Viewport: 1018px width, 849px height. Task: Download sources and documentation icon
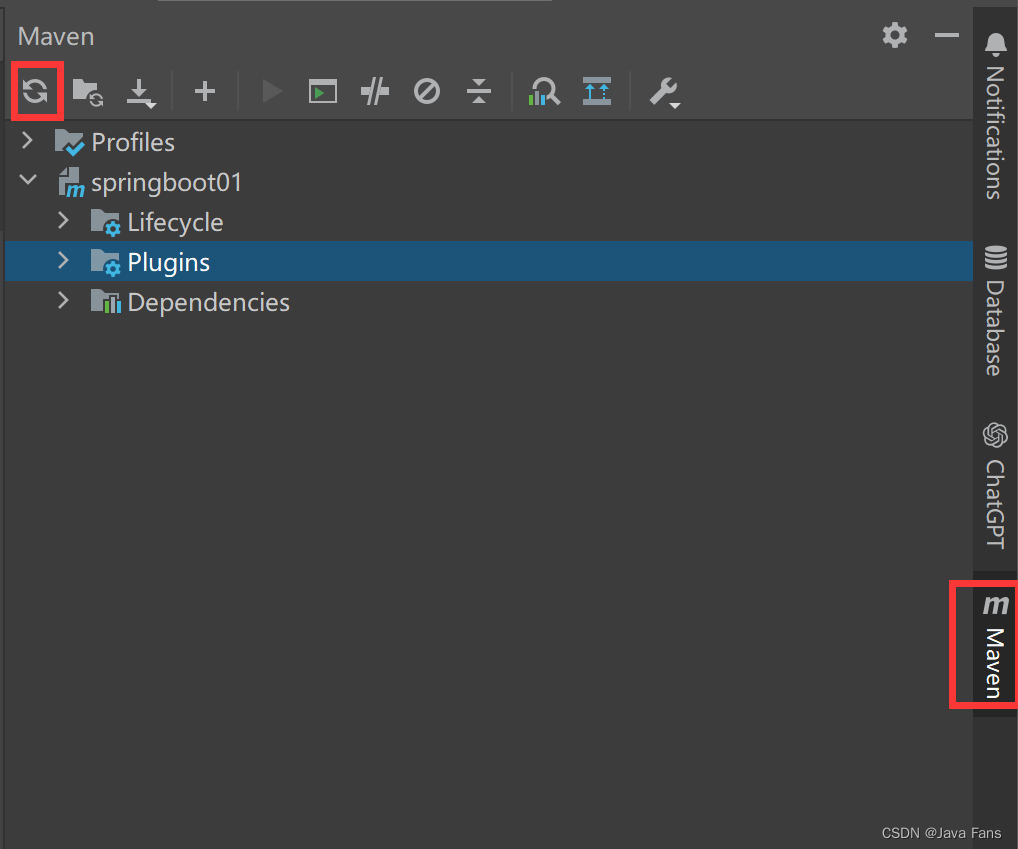[x=141, y=93]
